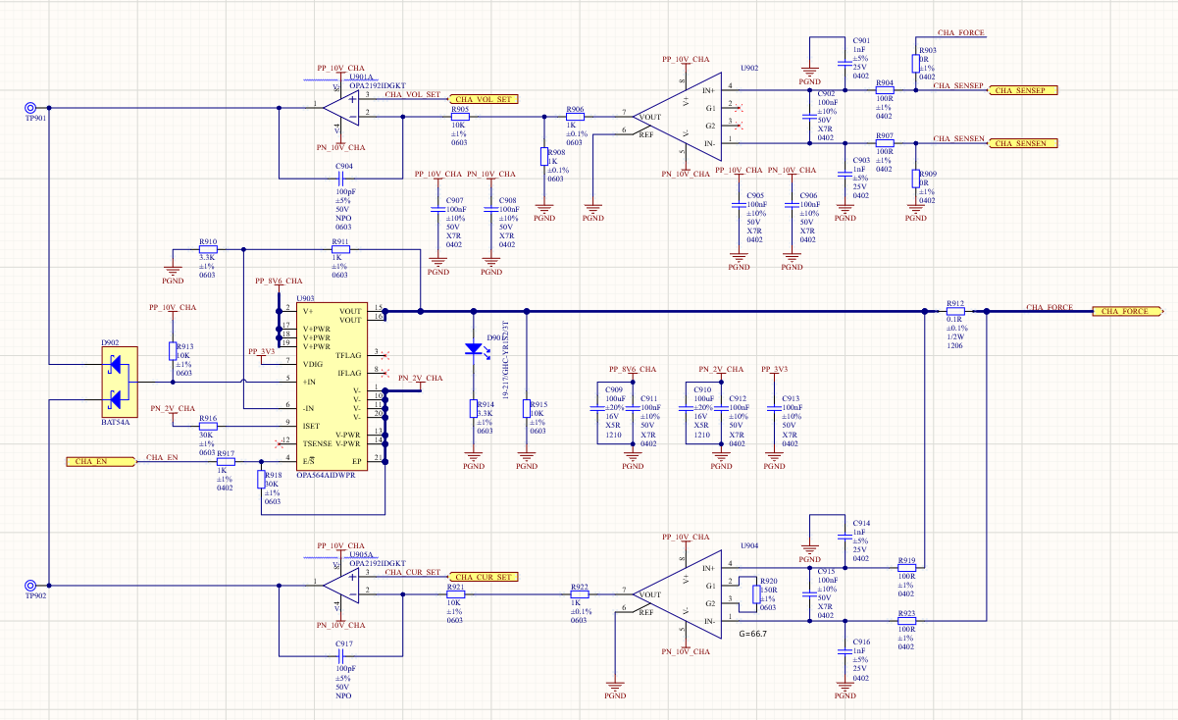Click test point TP901 symbol
This screenshot has width=1178, height=720.
tap(32, 108)
